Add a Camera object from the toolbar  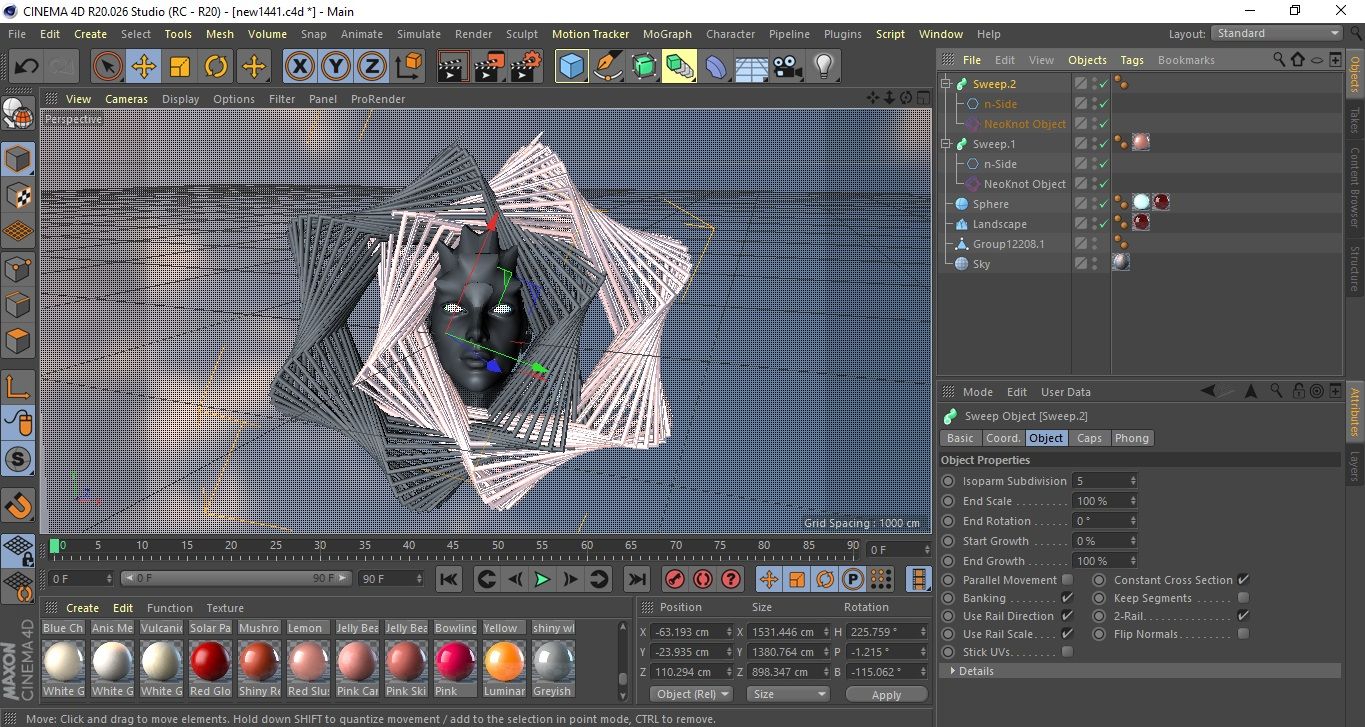788,67
